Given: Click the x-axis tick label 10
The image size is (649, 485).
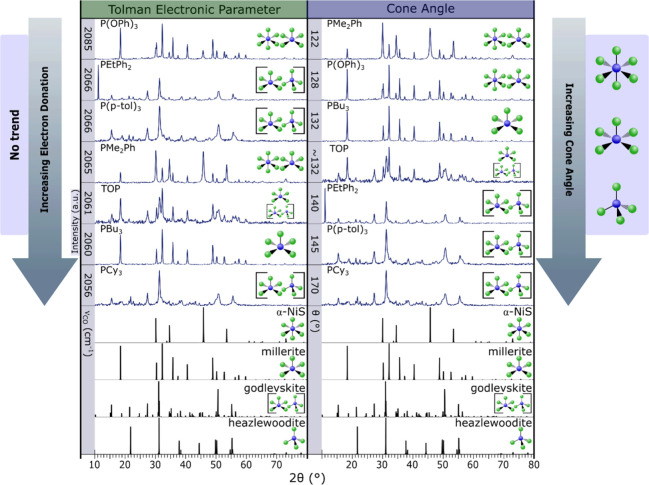Looking at the screenshot, I should click(x=95, y=464).
